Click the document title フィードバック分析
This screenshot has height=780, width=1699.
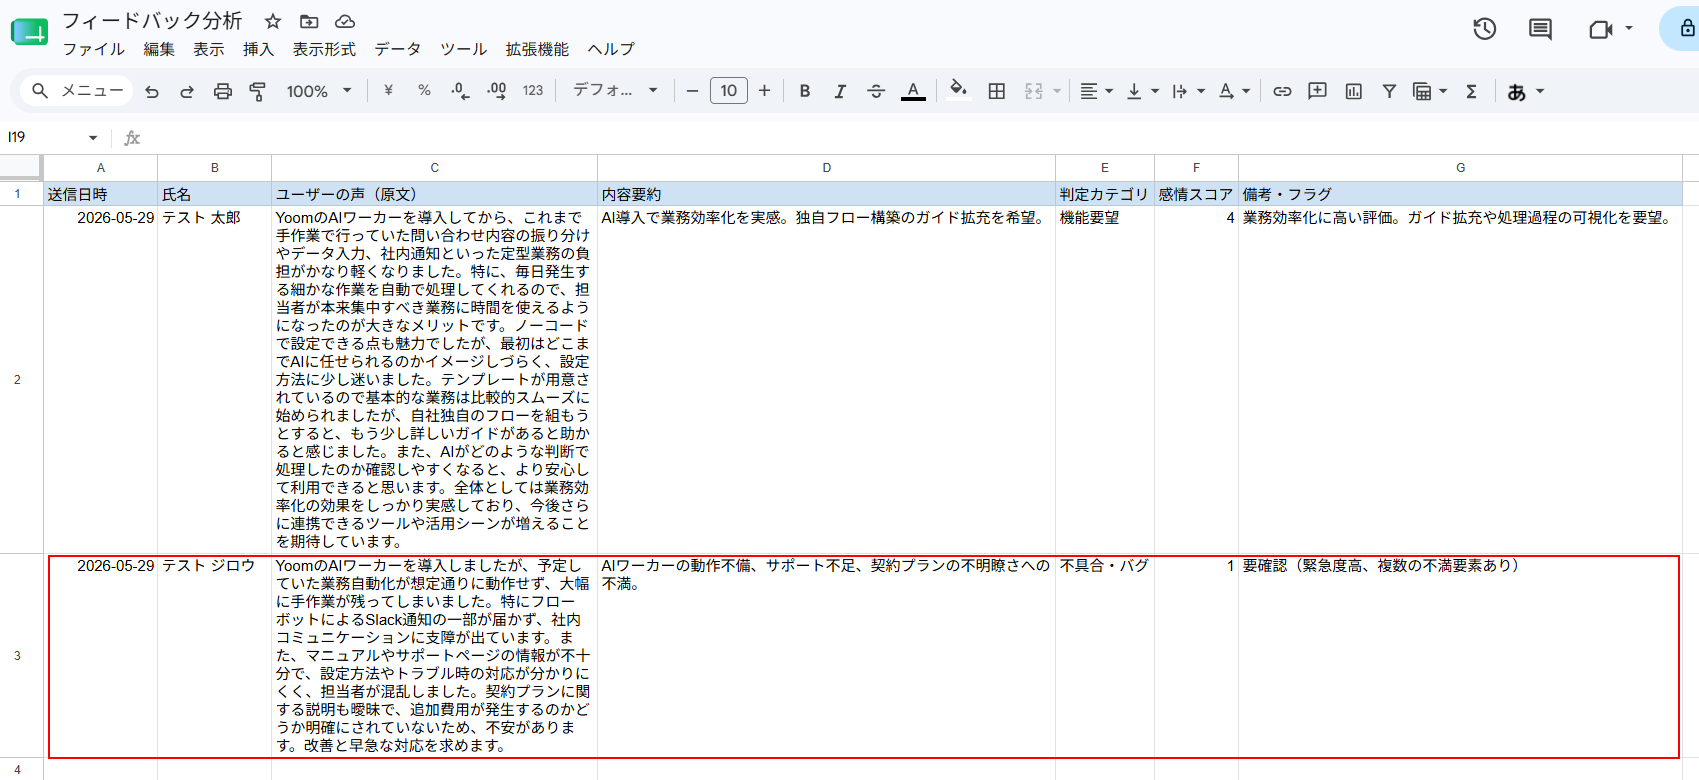coord(152,21)
